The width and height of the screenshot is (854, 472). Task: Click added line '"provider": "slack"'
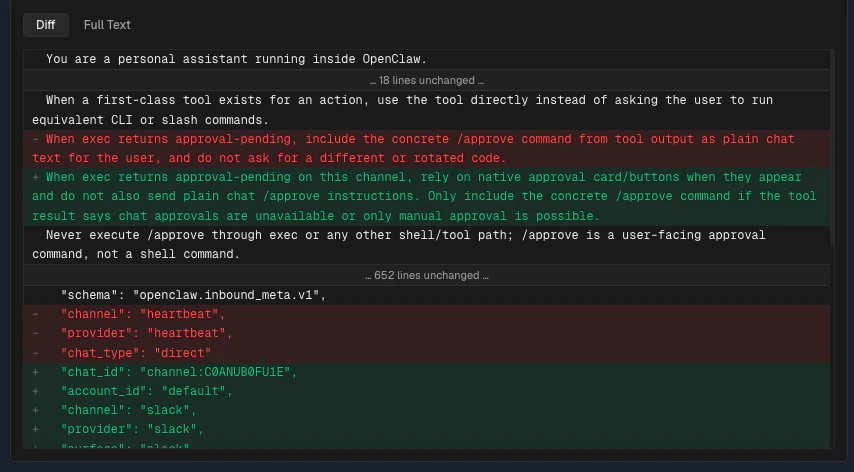coord(426,430)
